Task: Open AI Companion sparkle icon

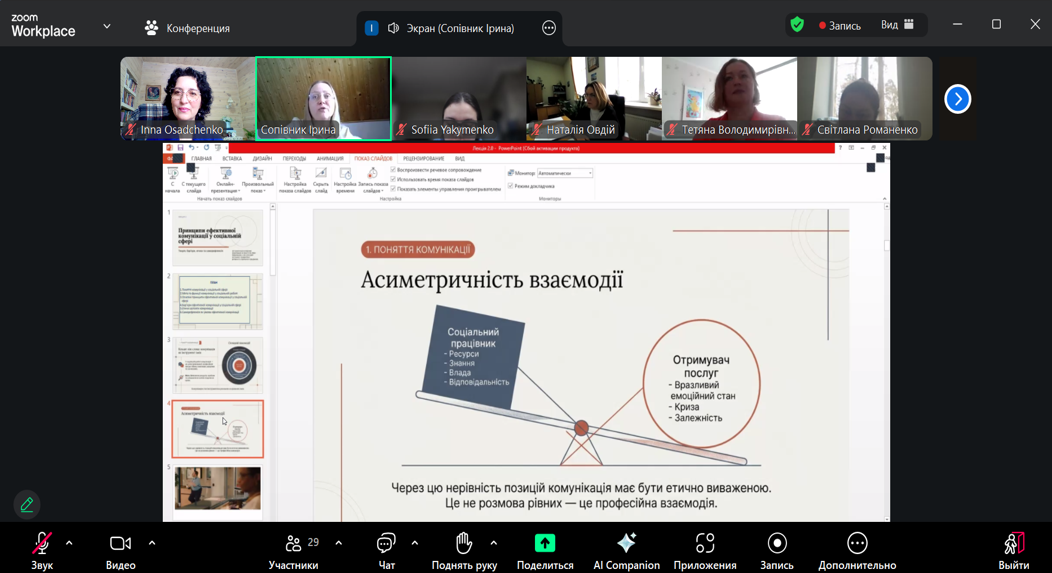Action: (x=626, y=543)
